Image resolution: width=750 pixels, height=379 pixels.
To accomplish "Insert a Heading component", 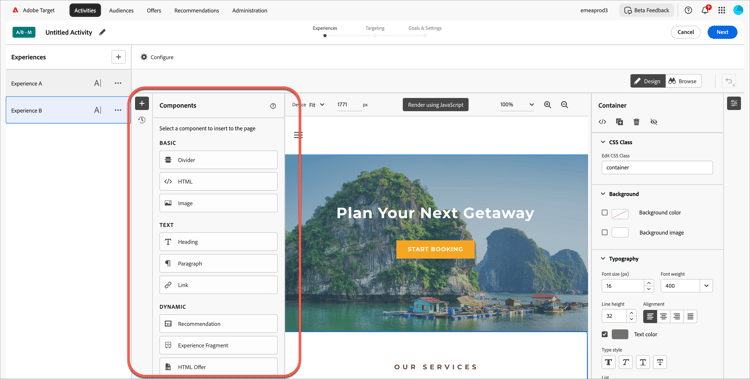I will click(218, 242).
